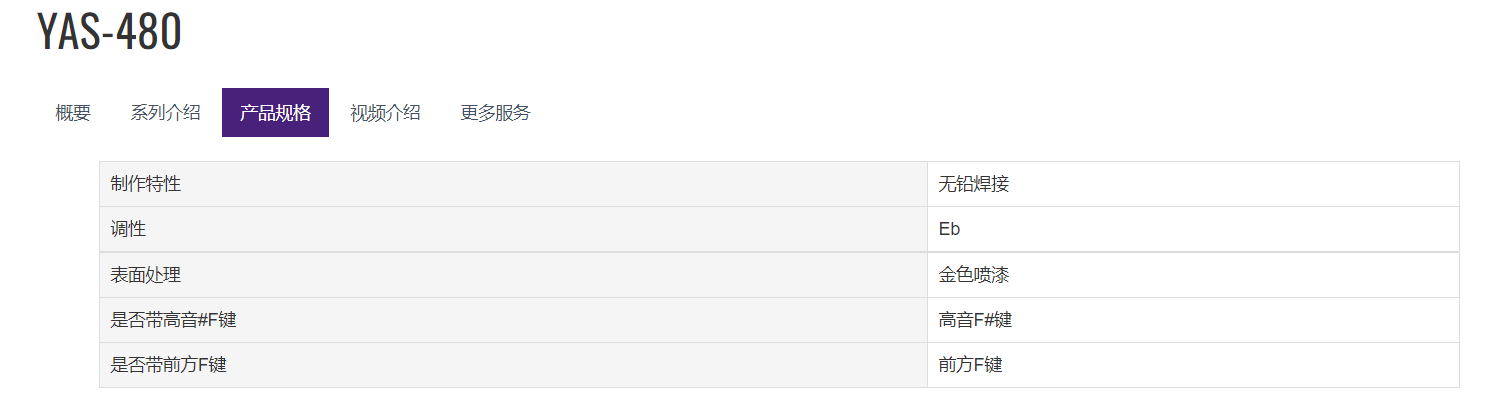The width and height of the screenshot is (1495, 416).
Task: Select the 产品规格 tab
Action: pyautogui.click(x=275, y=113)
